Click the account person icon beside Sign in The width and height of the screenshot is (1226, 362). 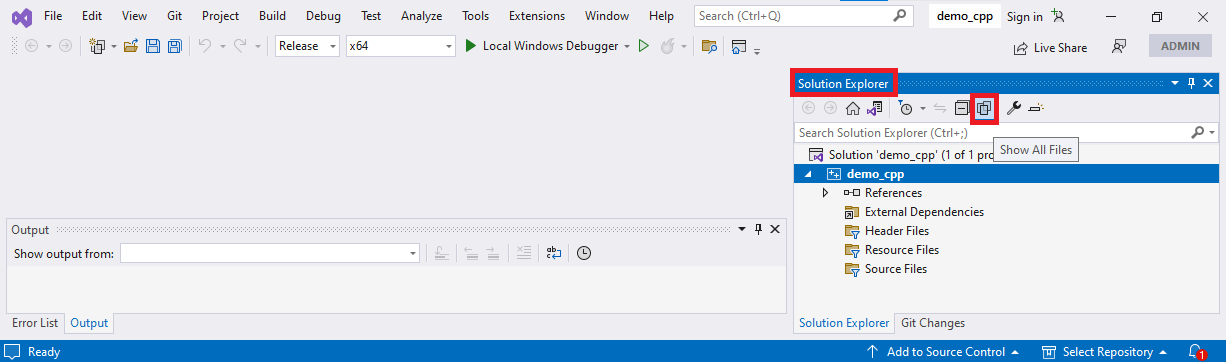[1058, 16]
